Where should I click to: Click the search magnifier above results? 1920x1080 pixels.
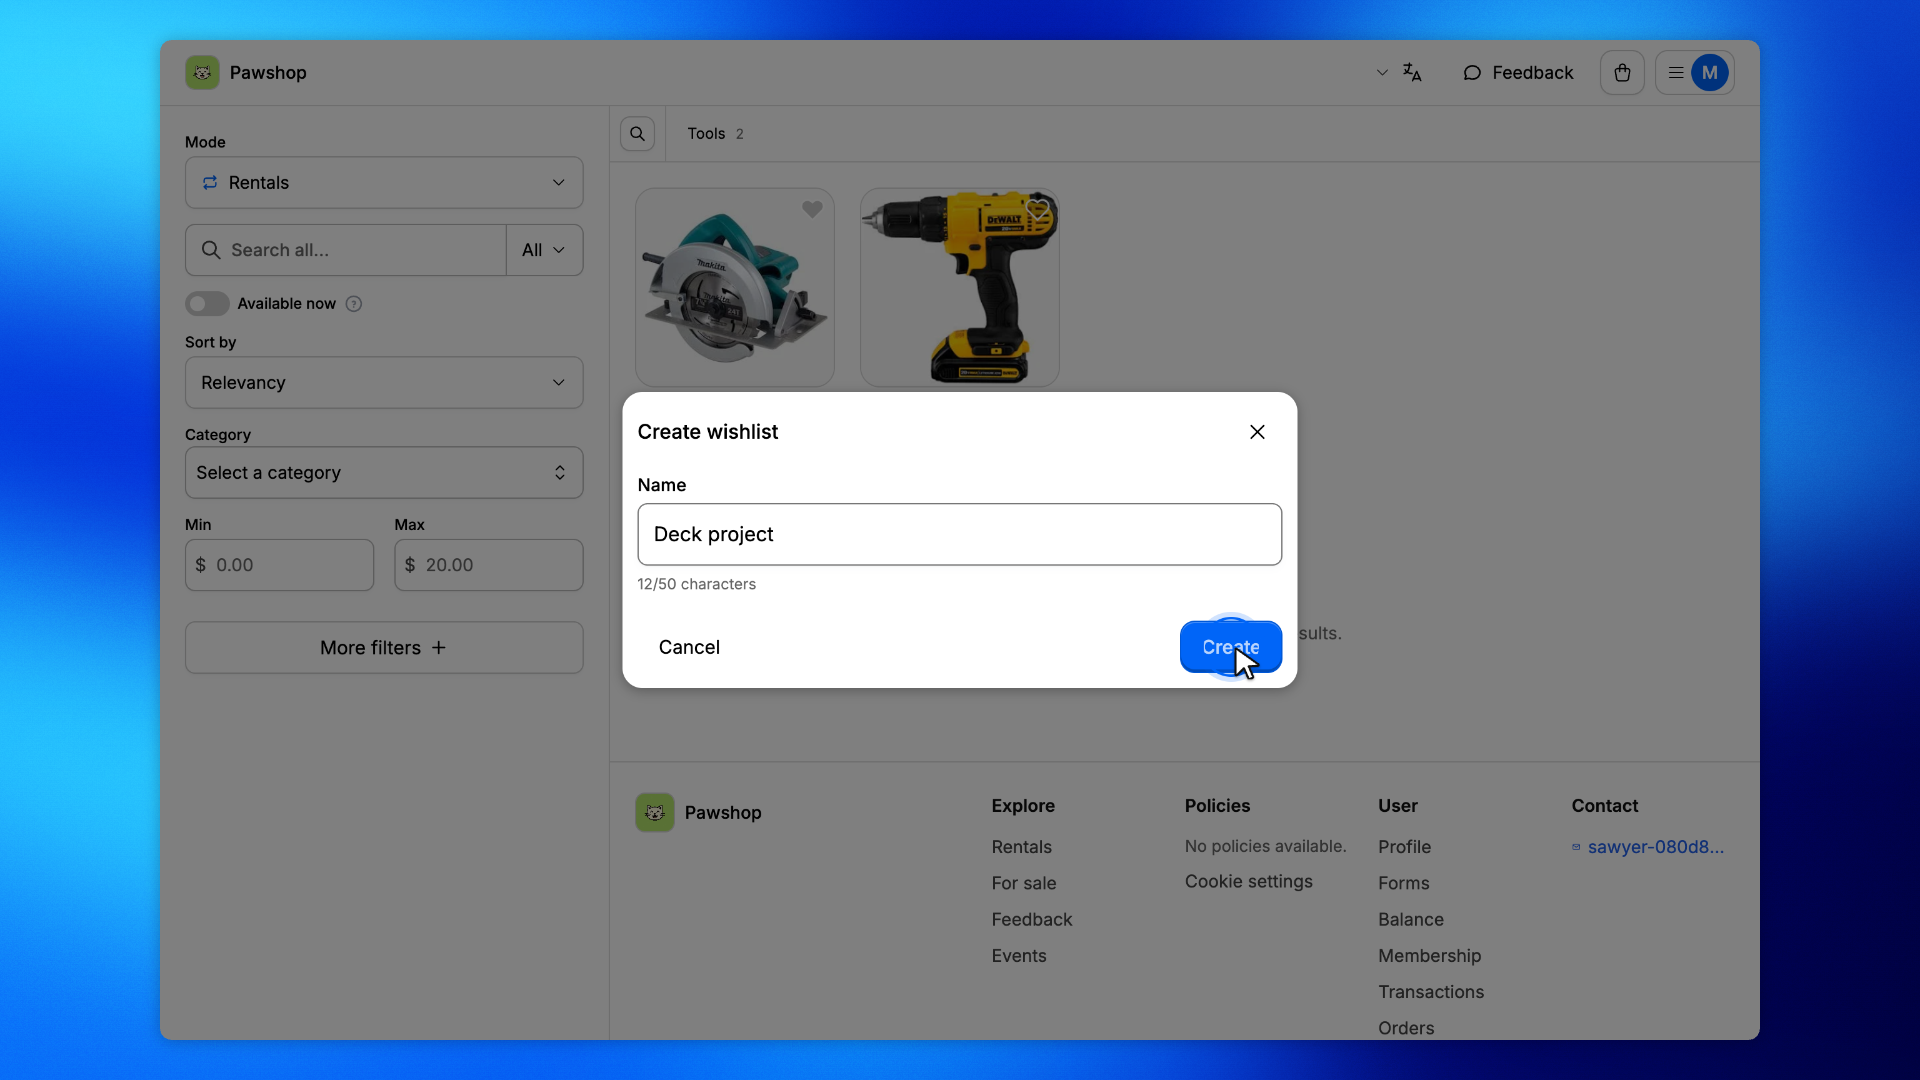pyautogui.click(x=637, y=134)
